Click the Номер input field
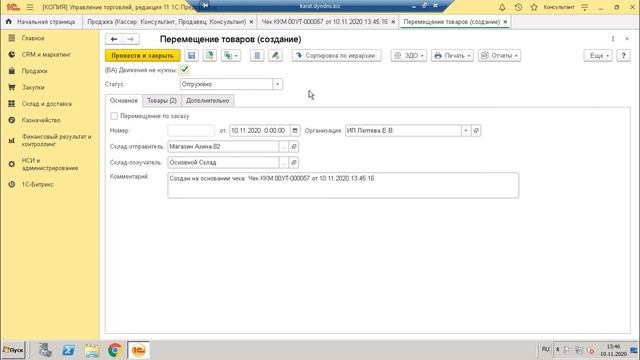This screenshot has height=360, width=640. (x=191, y=131)
